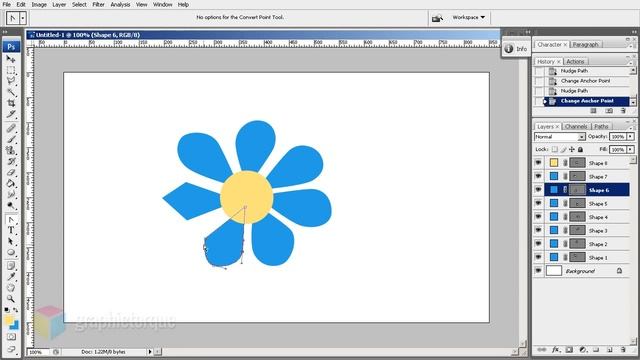Screen dimensions: 640x360
Task: Open the Workspace dropdown
Action: click(469, 17)
